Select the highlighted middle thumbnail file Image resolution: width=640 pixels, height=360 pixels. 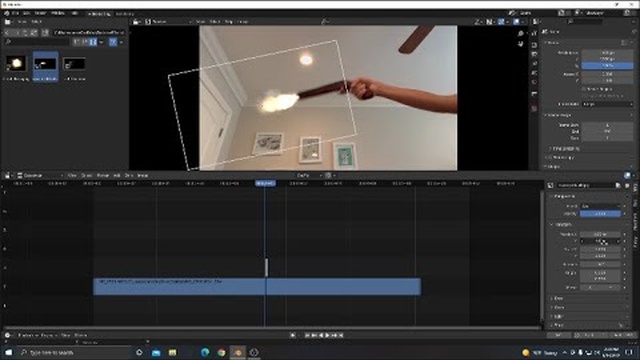pyautogui.click(x=45, y=67)
